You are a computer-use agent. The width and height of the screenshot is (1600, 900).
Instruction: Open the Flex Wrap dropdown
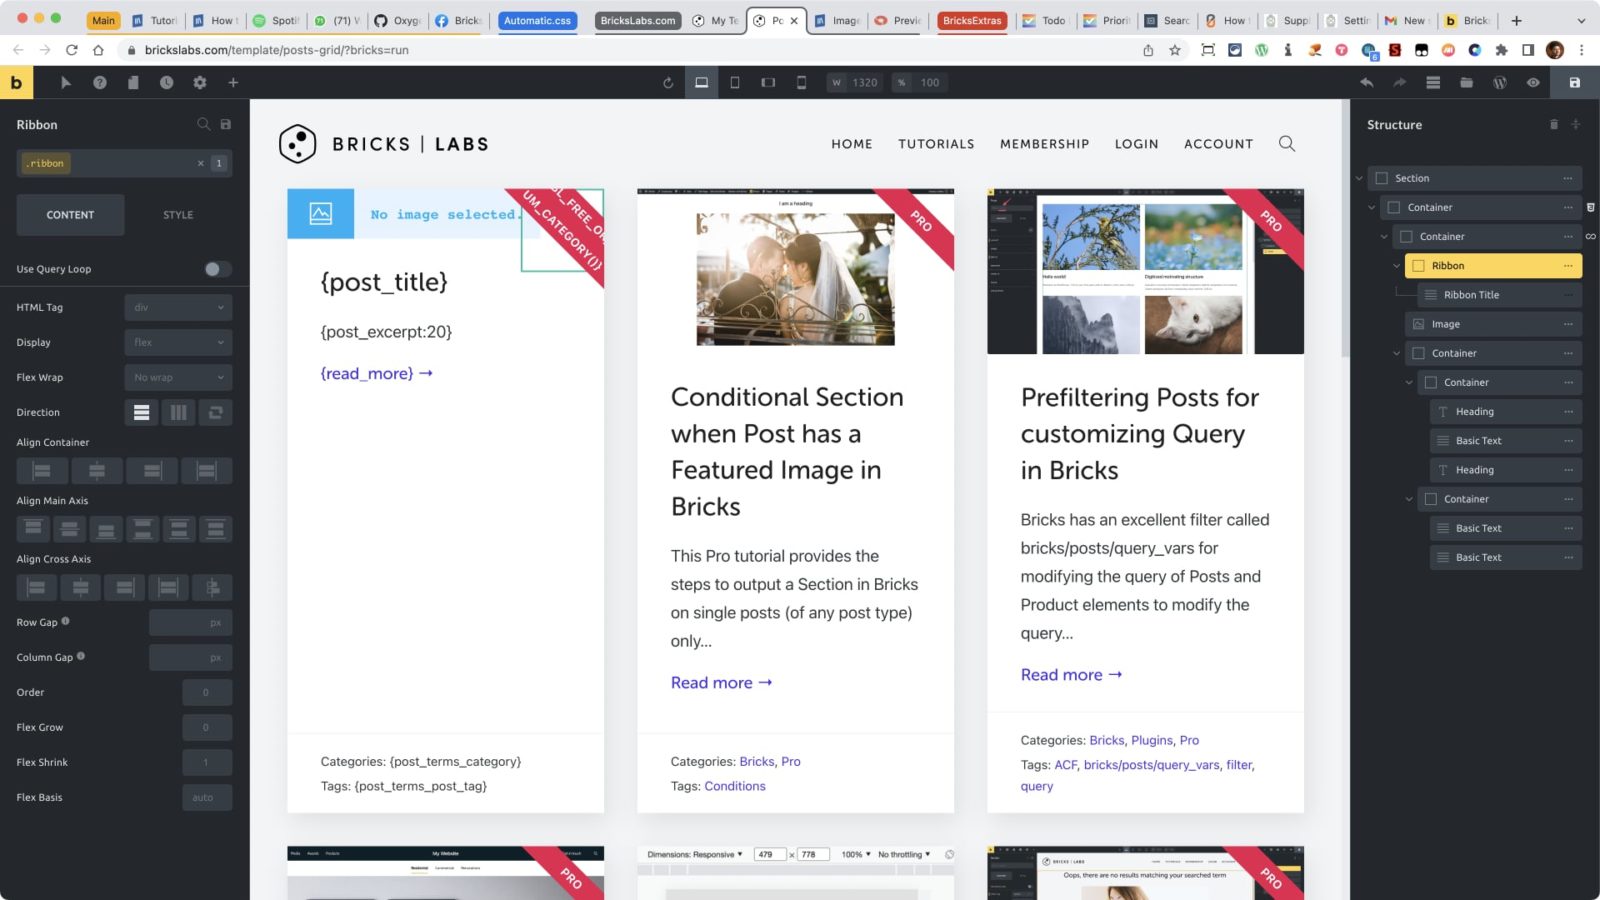click(x=178, y=378)
